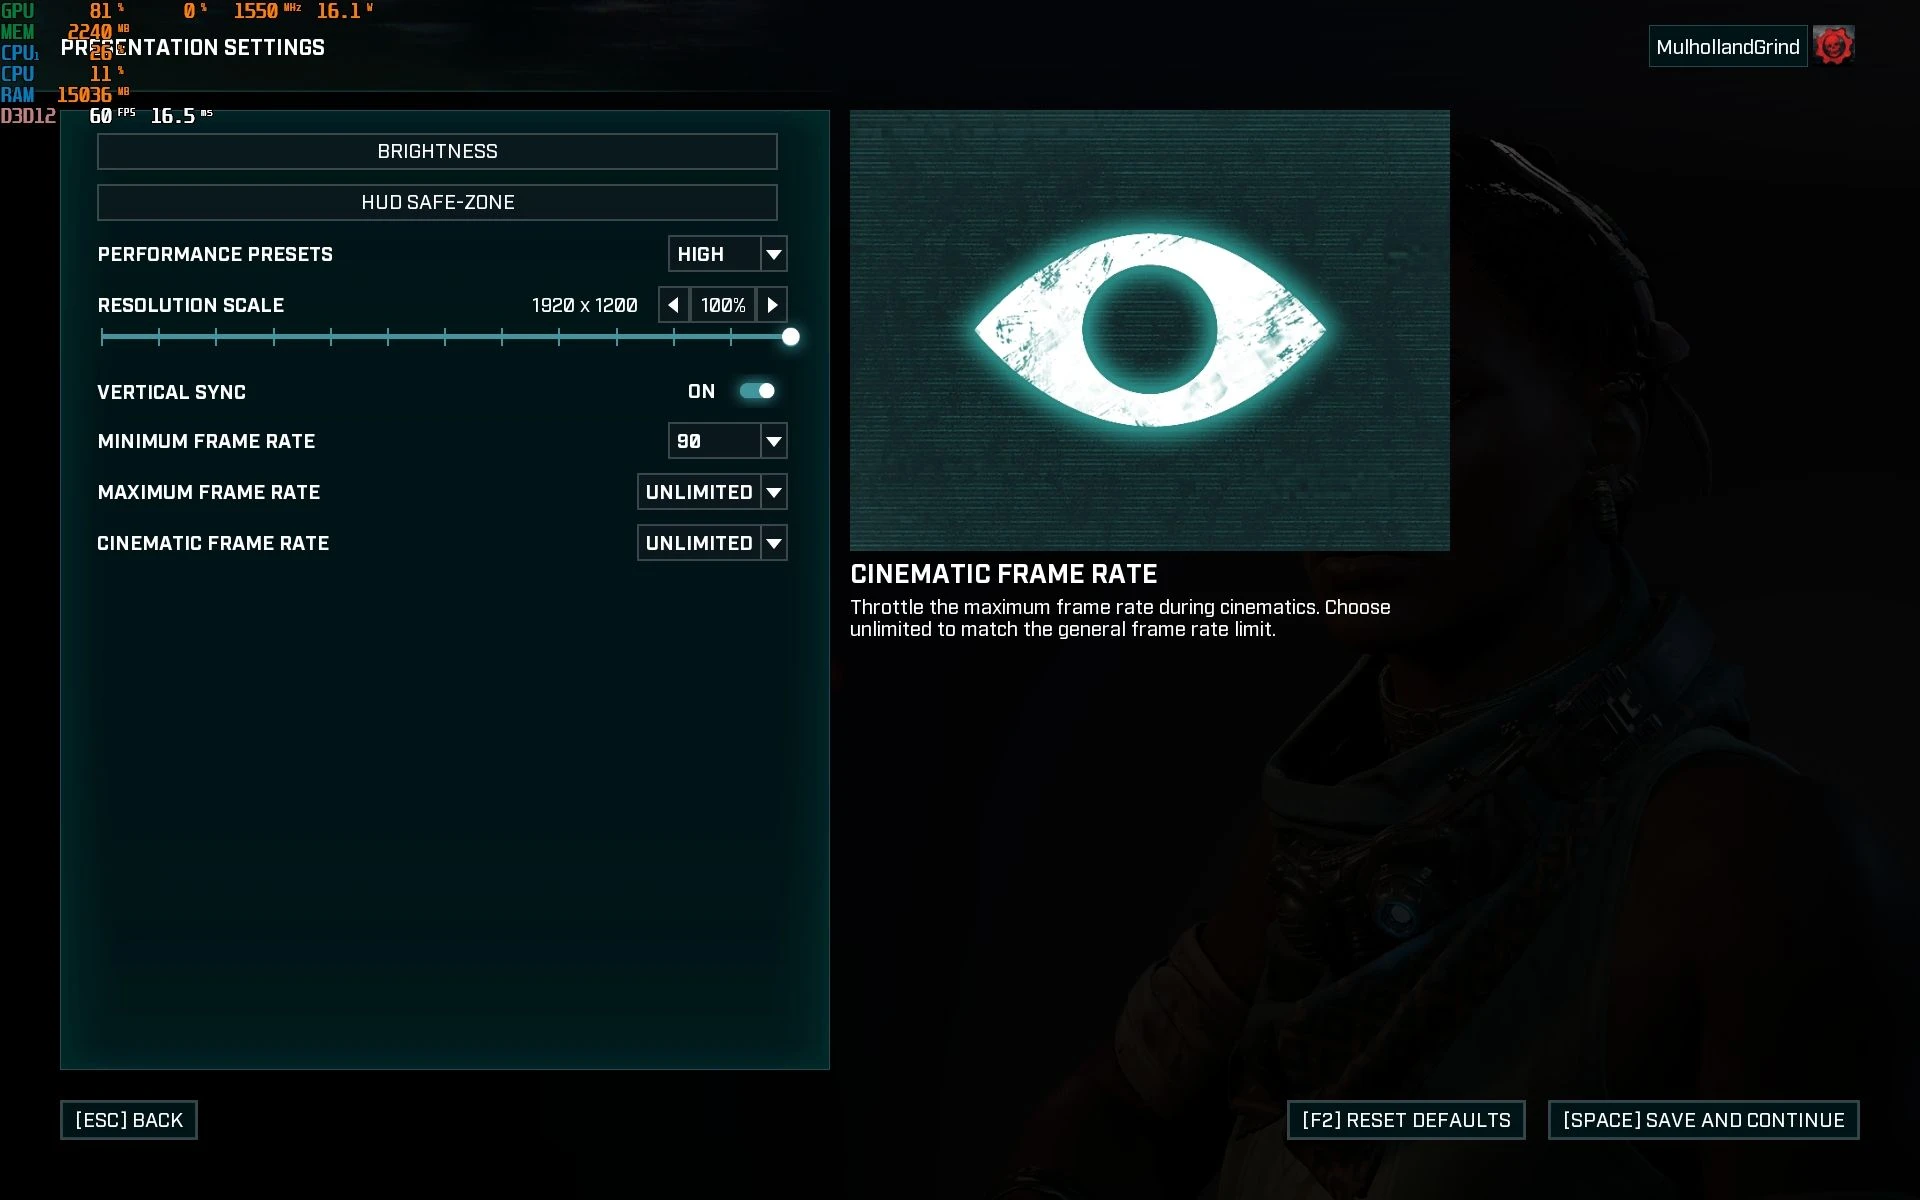Click the red Gears skull profile emblem
This screenshot has height=1200, width=1920.
point(1834,46)
